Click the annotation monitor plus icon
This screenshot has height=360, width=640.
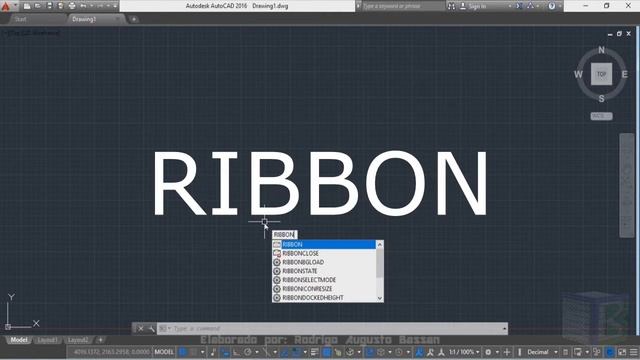click(x=507, y=352)
